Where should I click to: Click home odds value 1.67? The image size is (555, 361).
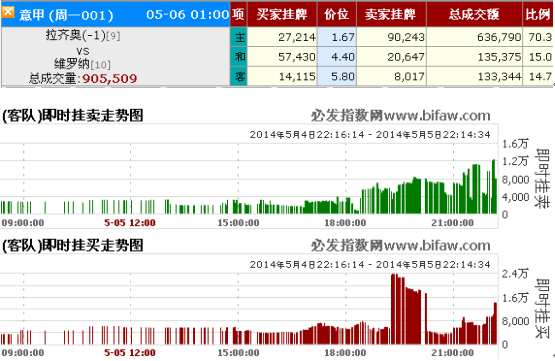coord(343,37)
